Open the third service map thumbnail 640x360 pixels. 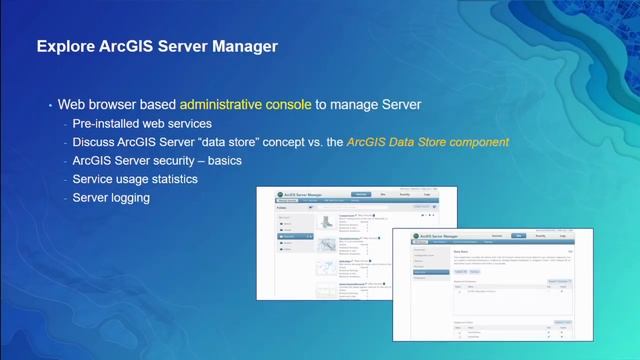pyautogui.click(x=327, y=268)
